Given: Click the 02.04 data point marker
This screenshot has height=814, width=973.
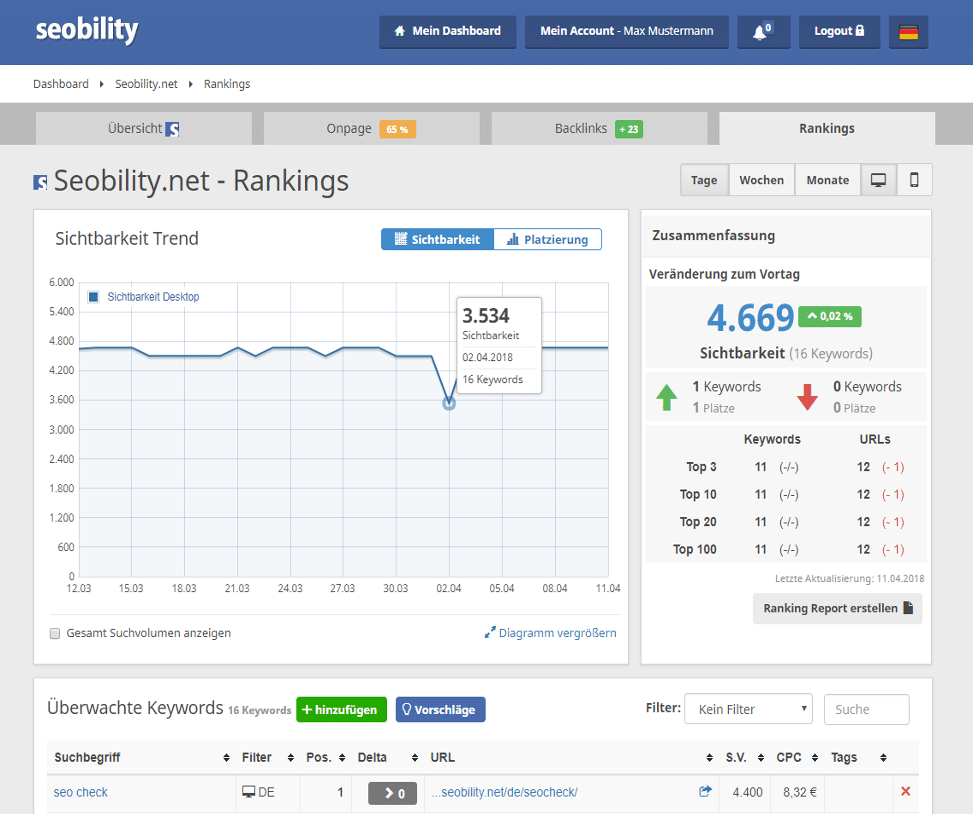Looking at the screenshot, I should tap(449, 404).
